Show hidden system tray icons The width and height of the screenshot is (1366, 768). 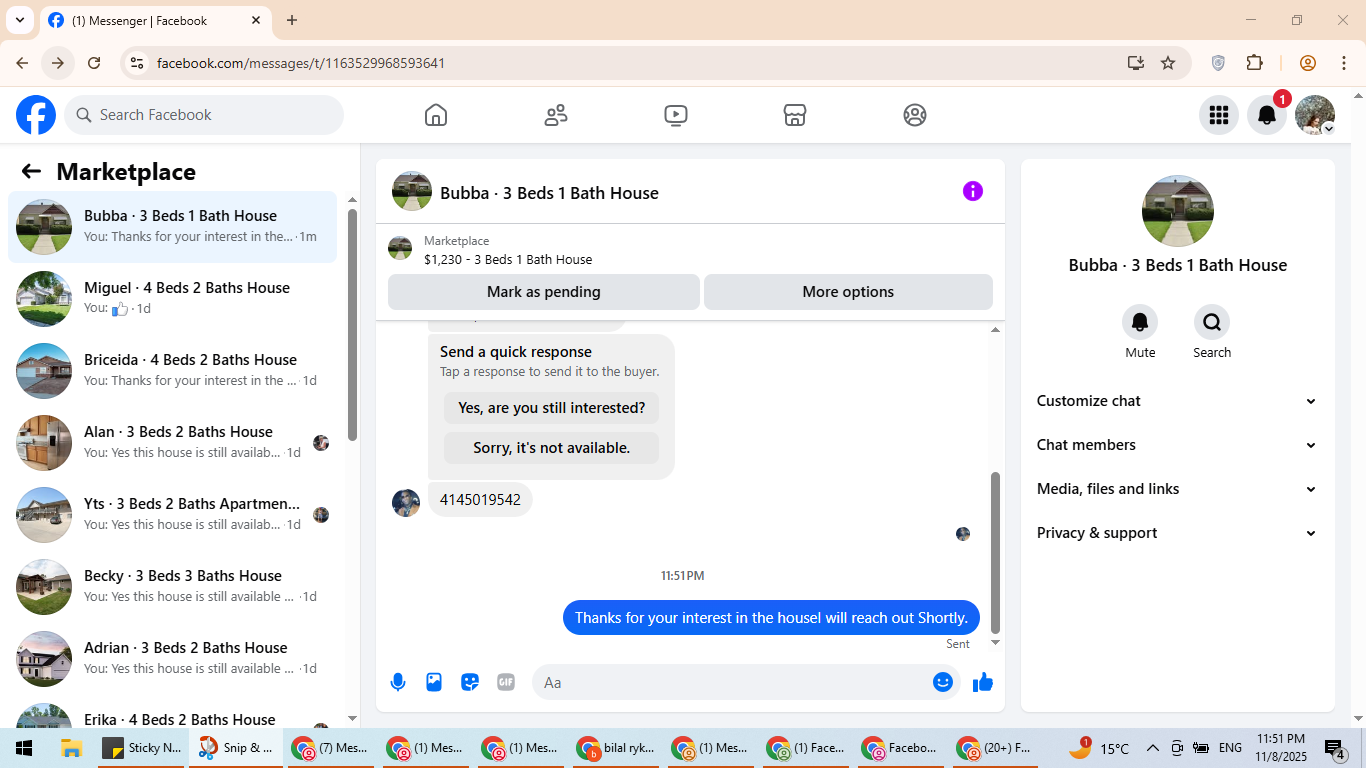(x=1152, y=748)
